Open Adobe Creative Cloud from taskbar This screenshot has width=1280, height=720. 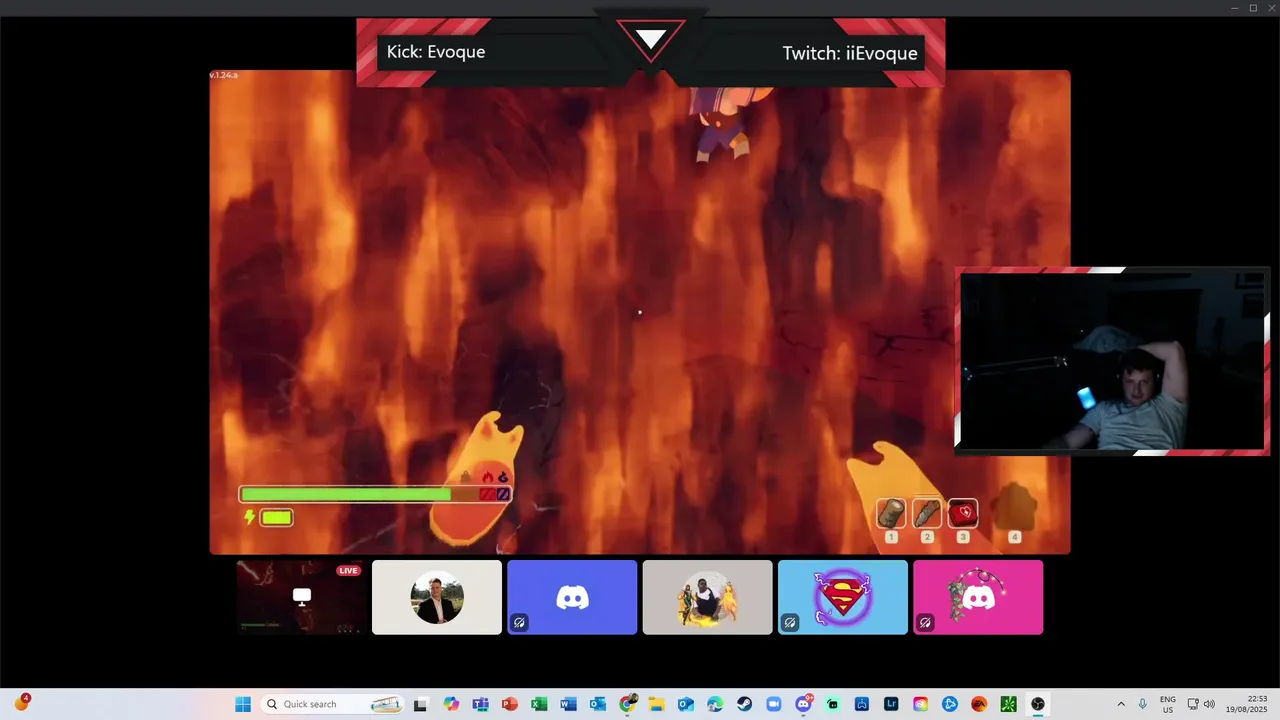pyautogui.click(x=920, y=704)
